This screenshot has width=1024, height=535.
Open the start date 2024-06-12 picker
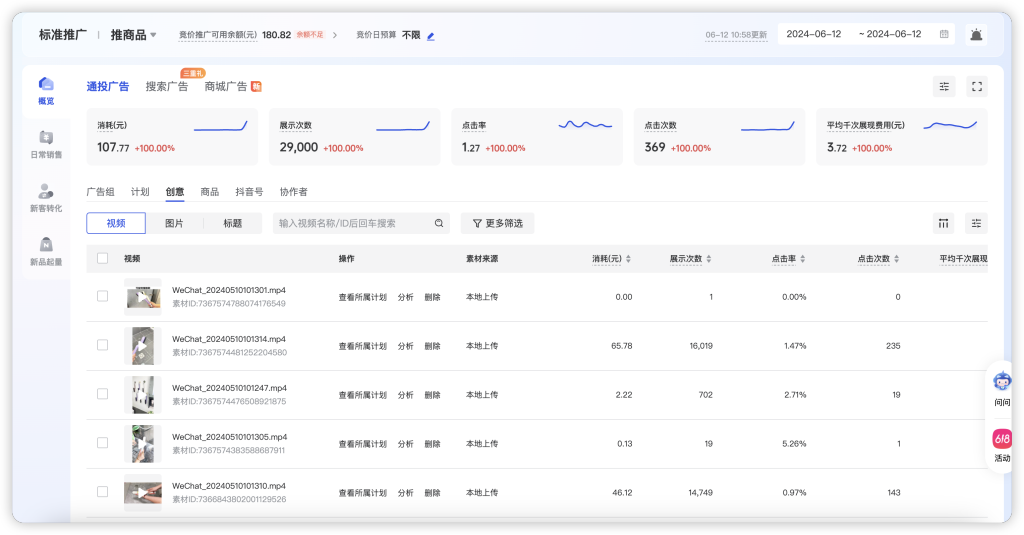814,34
